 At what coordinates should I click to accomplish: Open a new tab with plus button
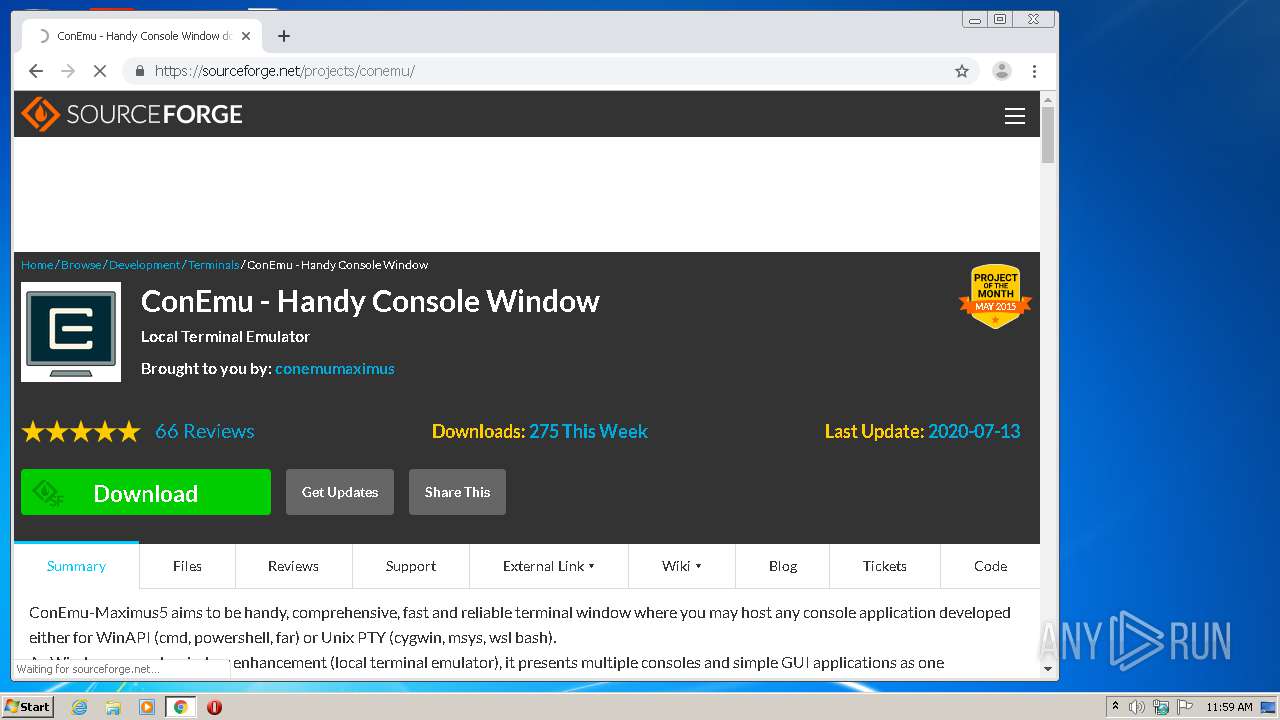pos(284,36)
